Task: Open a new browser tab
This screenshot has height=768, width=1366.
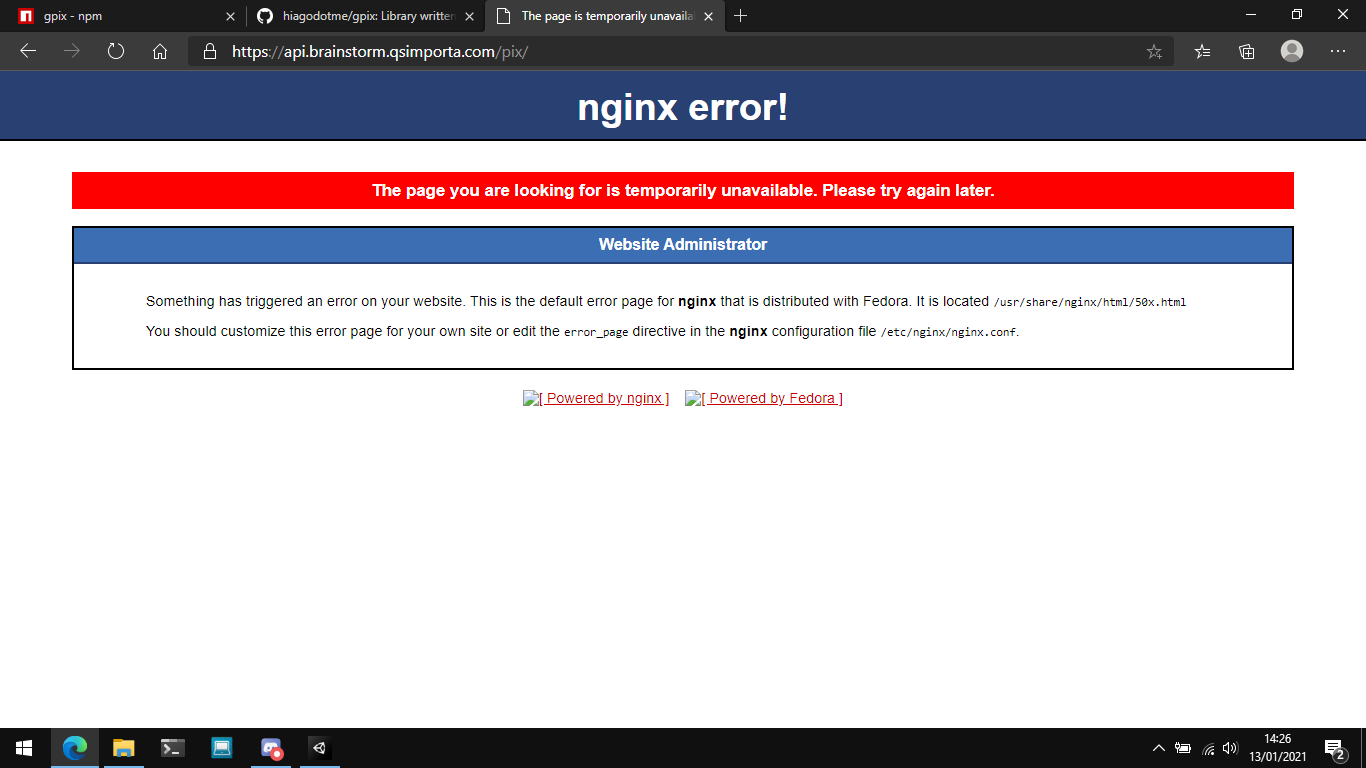Action: coord(740,16)
